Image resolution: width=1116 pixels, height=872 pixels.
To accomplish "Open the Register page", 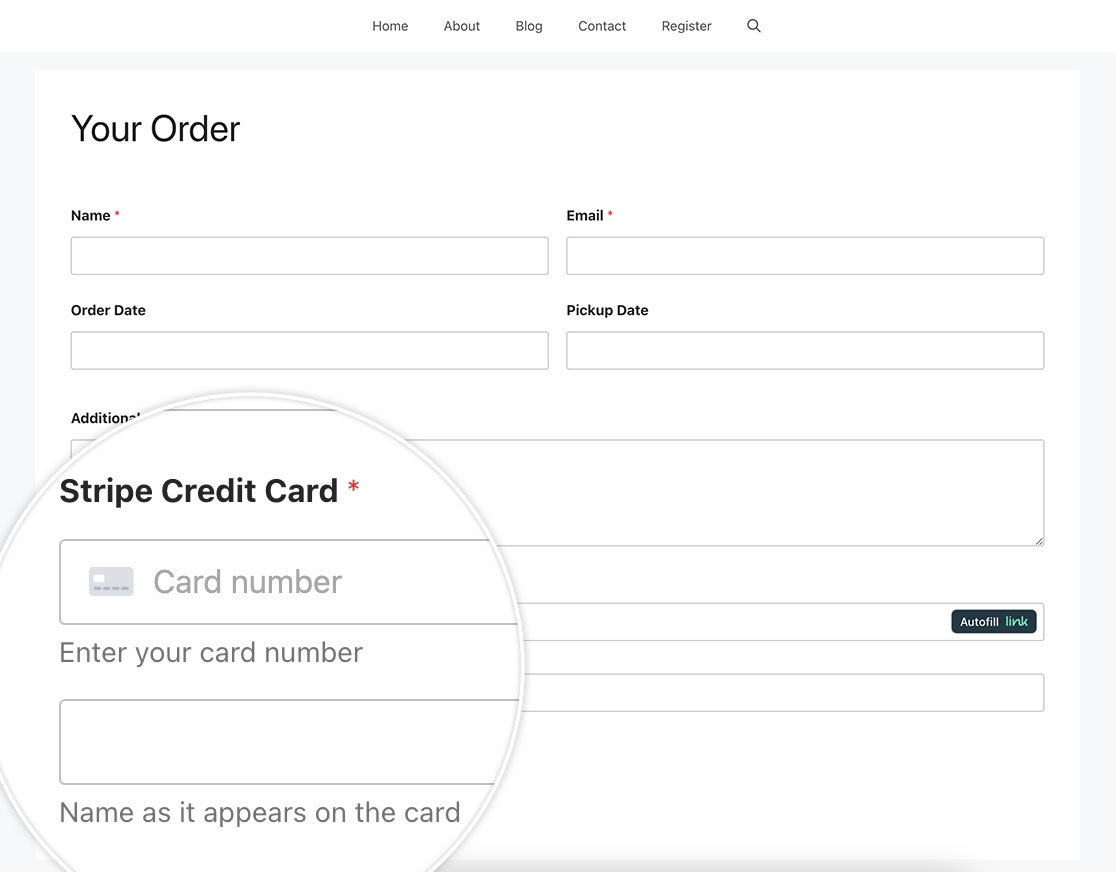I will click(686, 26).
